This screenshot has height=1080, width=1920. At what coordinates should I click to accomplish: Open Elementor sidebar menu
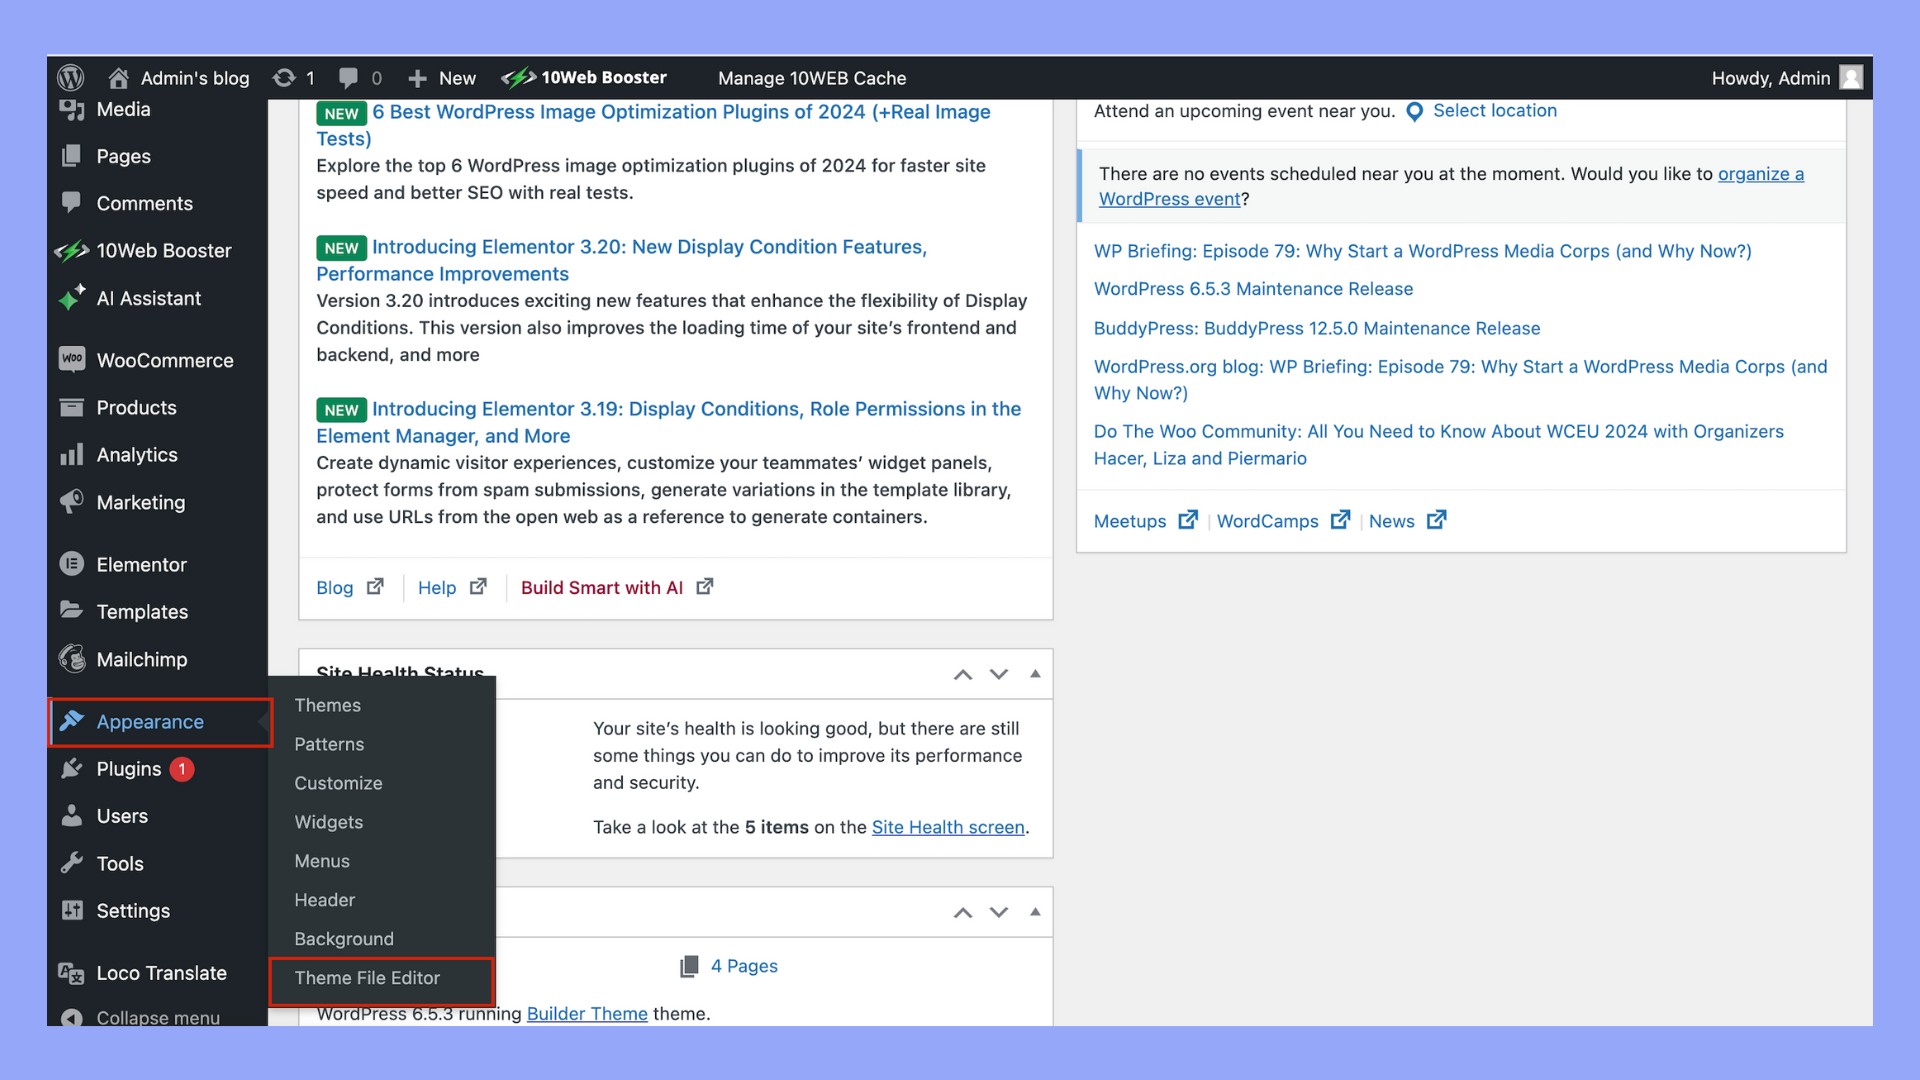141,564
